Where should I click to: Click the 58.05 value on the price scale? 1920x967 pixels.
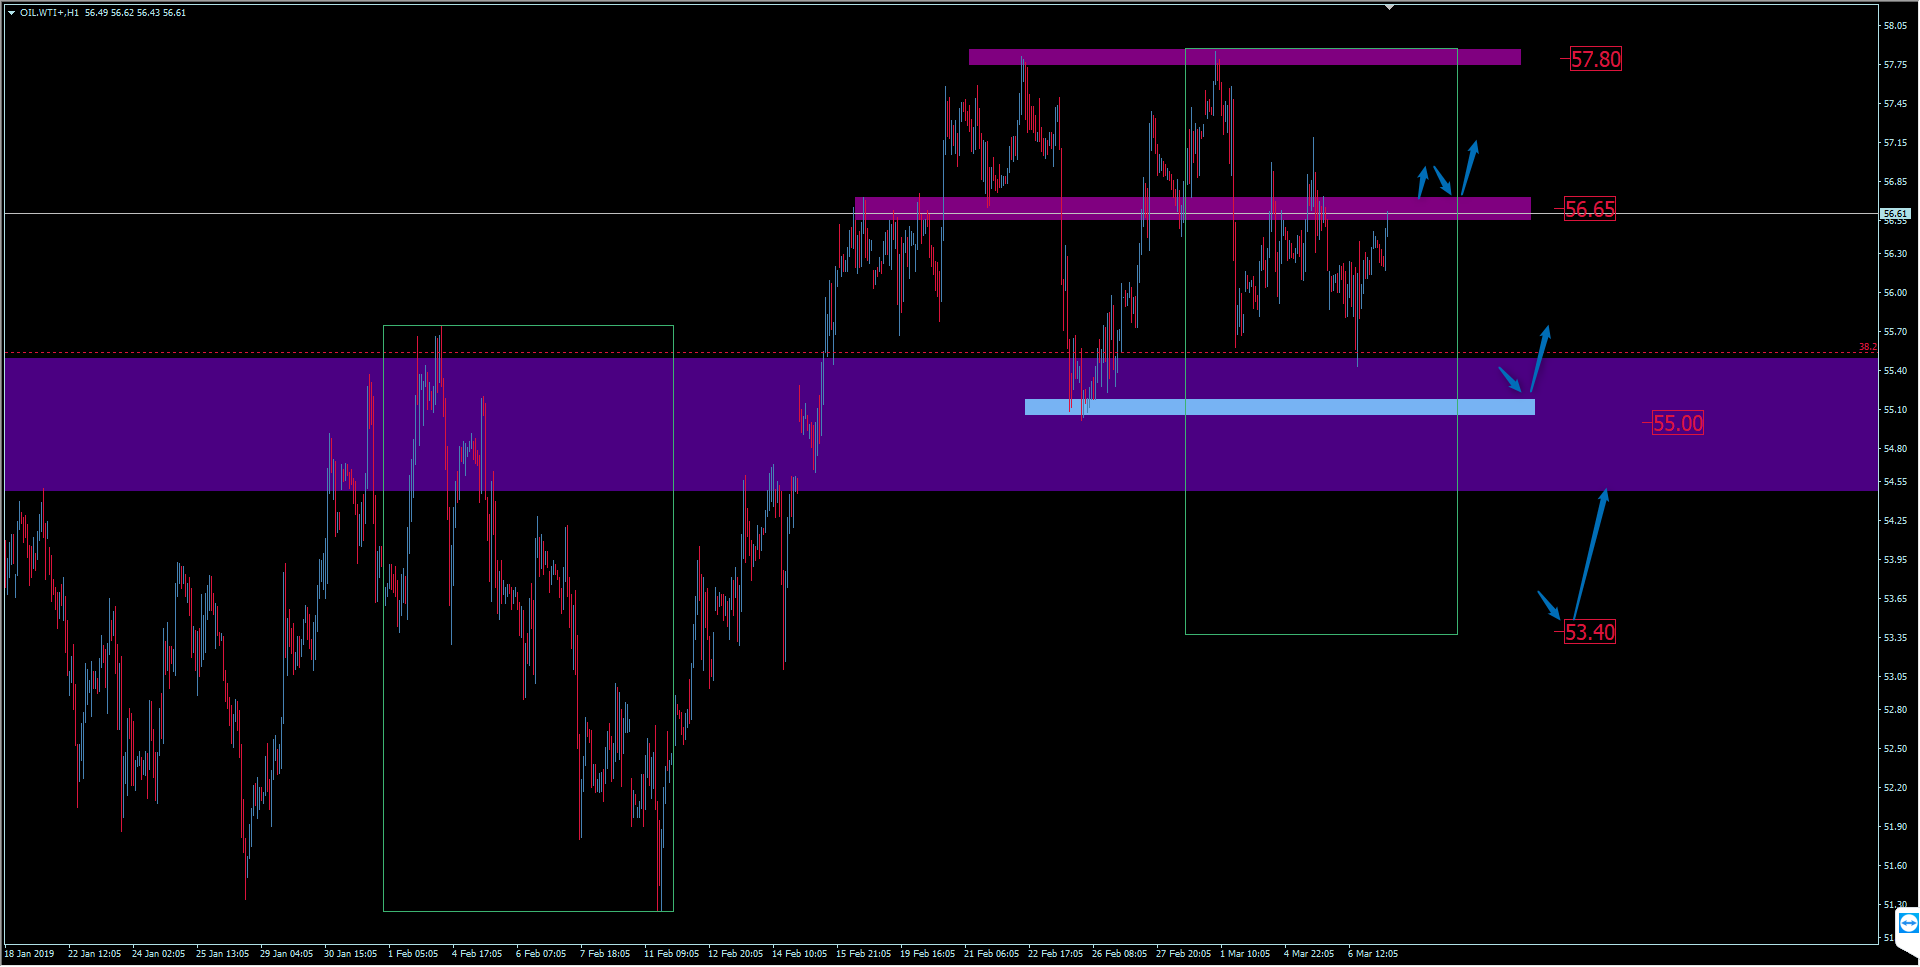click(x=1895, y=26)
